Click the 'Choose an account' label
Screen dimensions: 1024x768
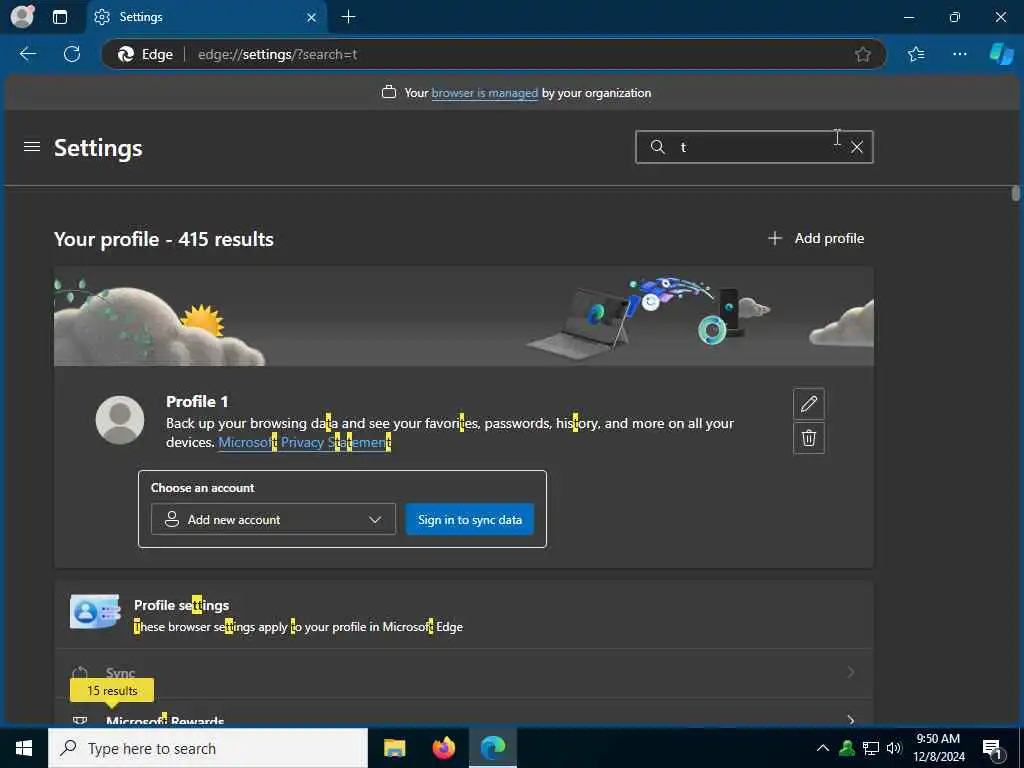point(202,488)
